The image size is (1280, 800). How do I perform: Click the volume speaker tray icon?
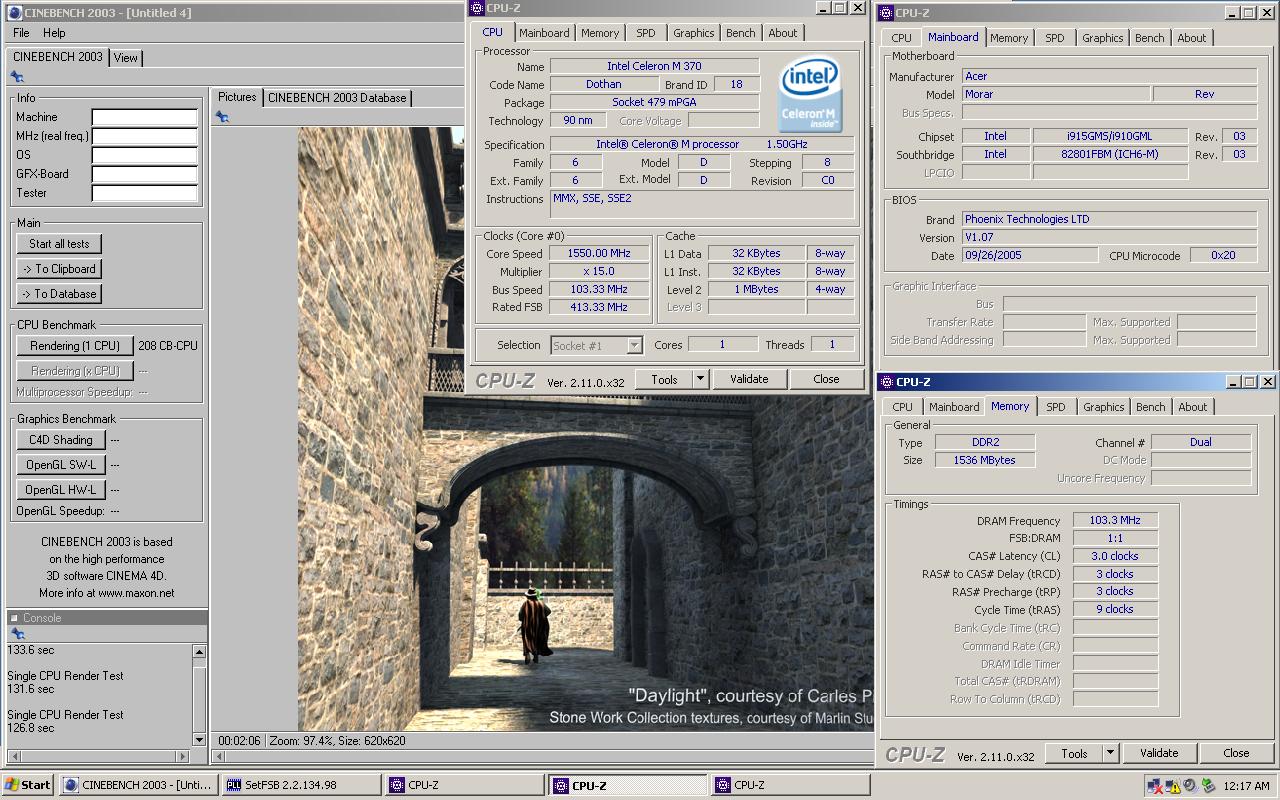click(1190, 786)
